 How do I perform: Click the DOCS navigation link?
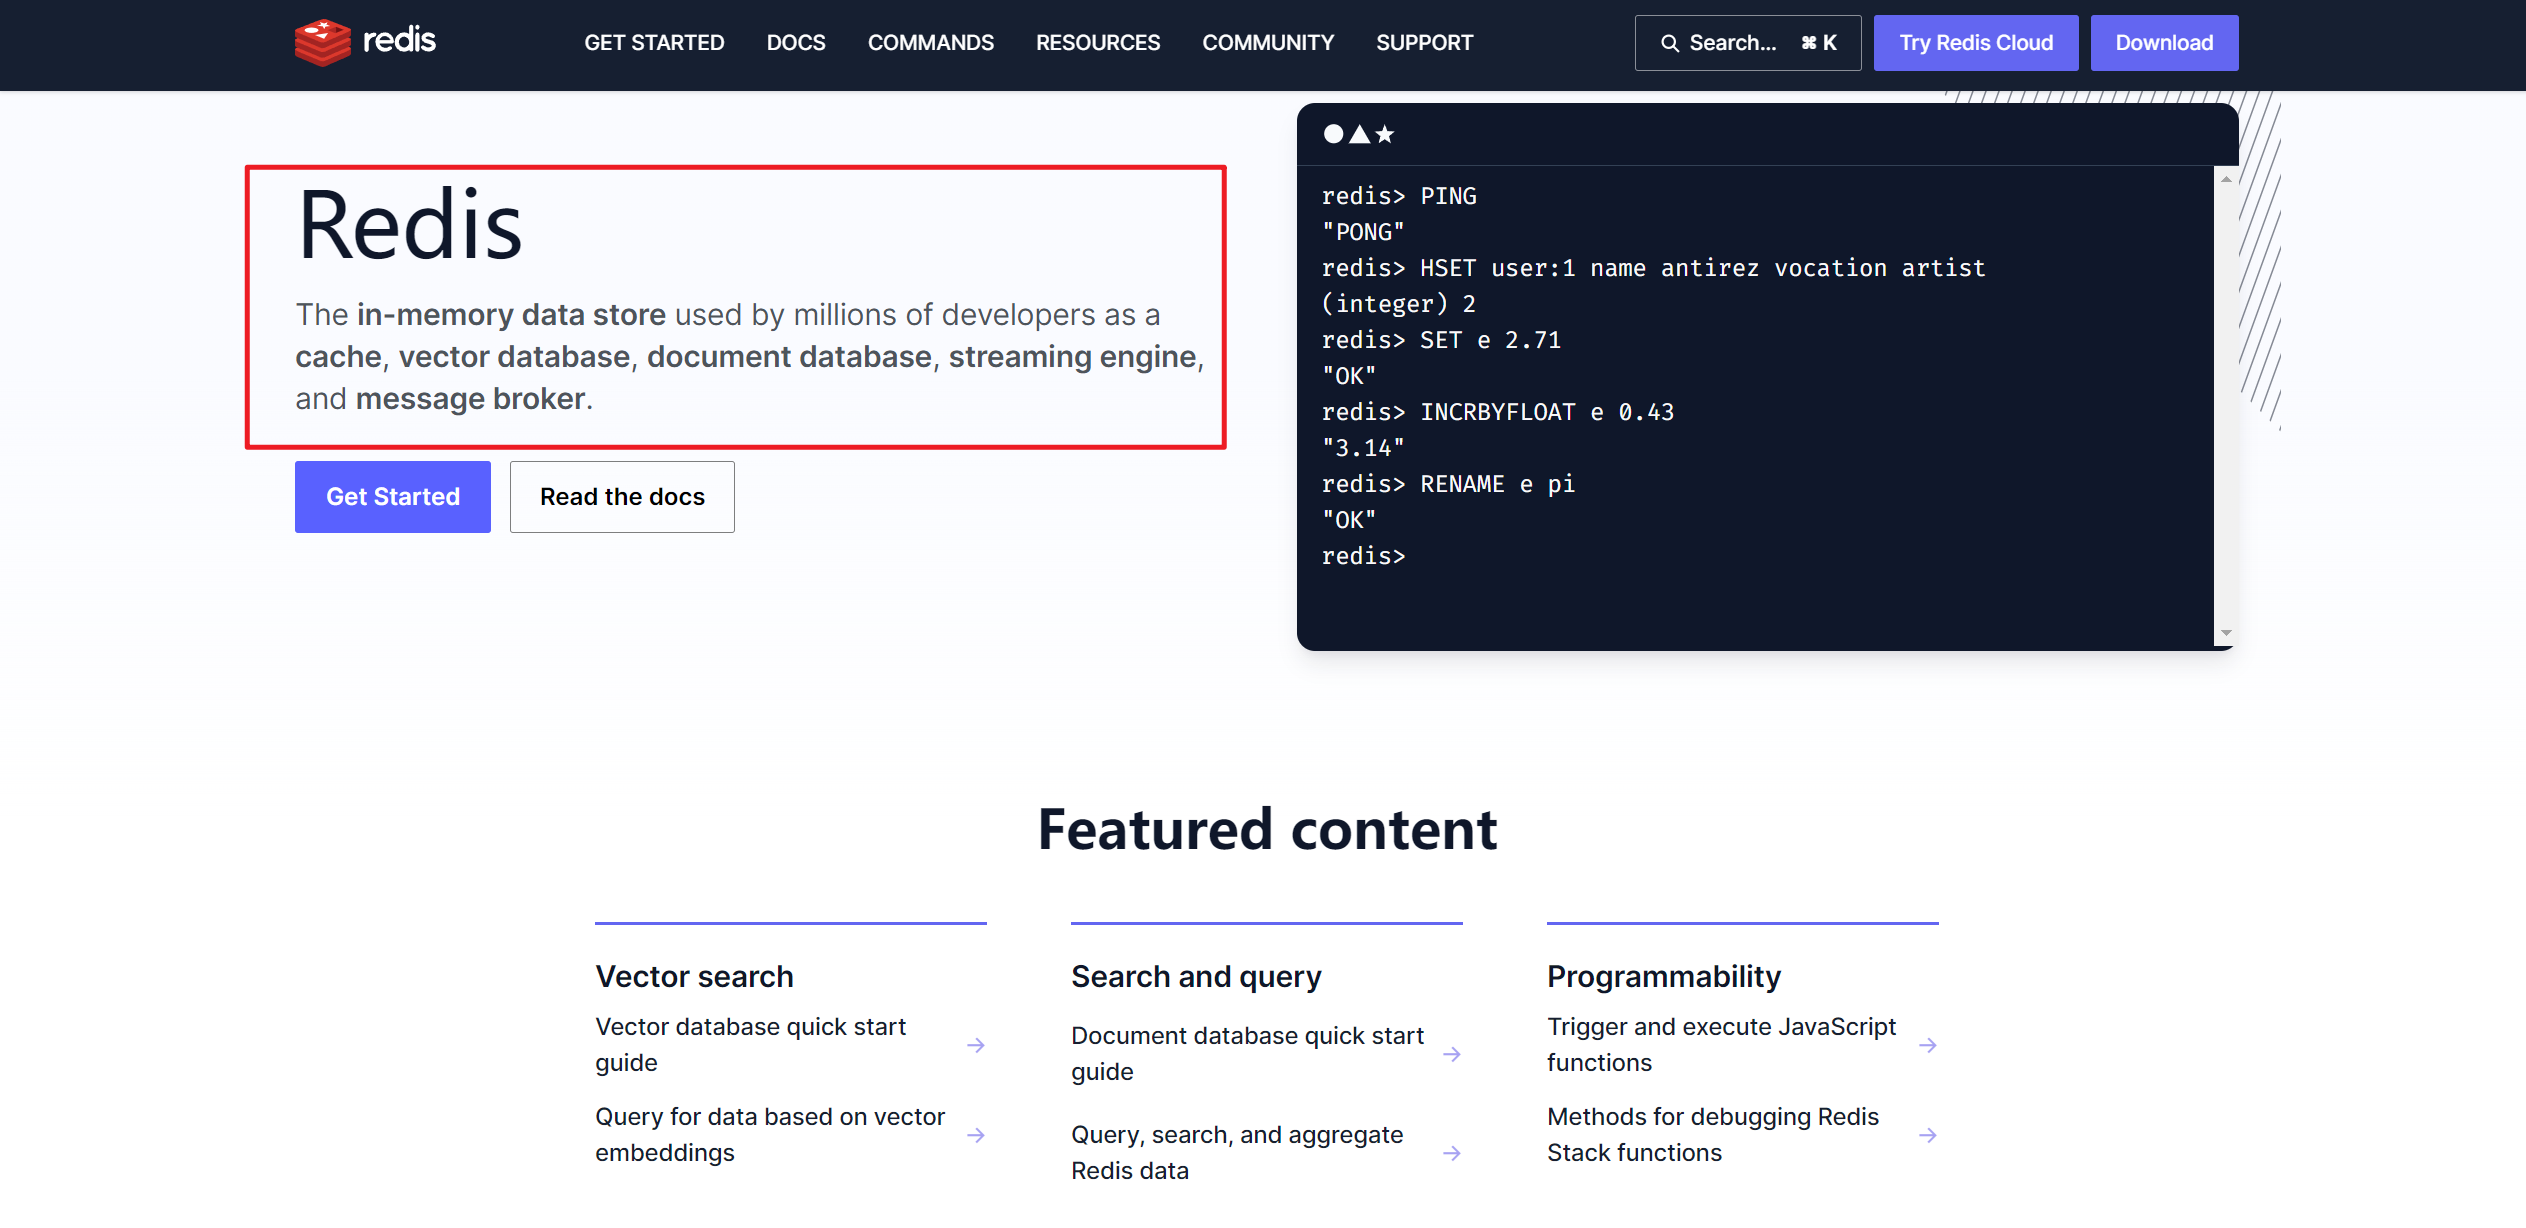[796, 44]
